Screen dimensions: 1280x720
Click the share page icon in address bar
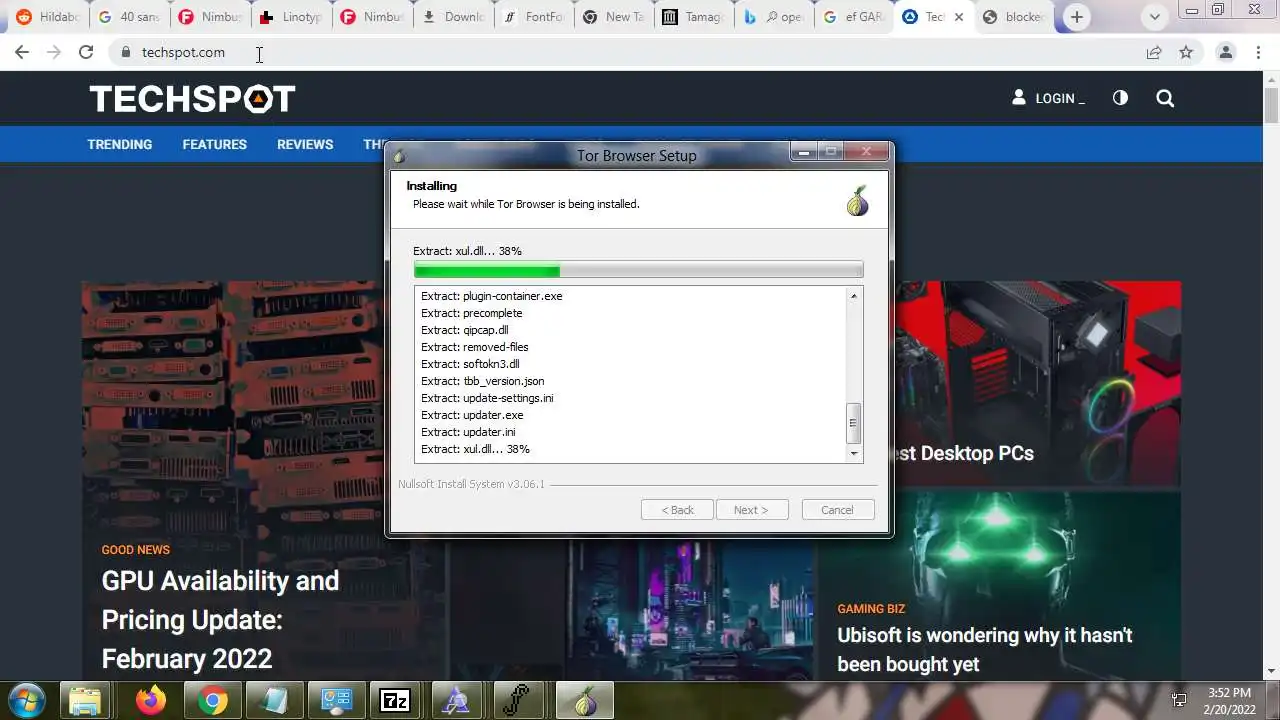(x=1154, y=52)
